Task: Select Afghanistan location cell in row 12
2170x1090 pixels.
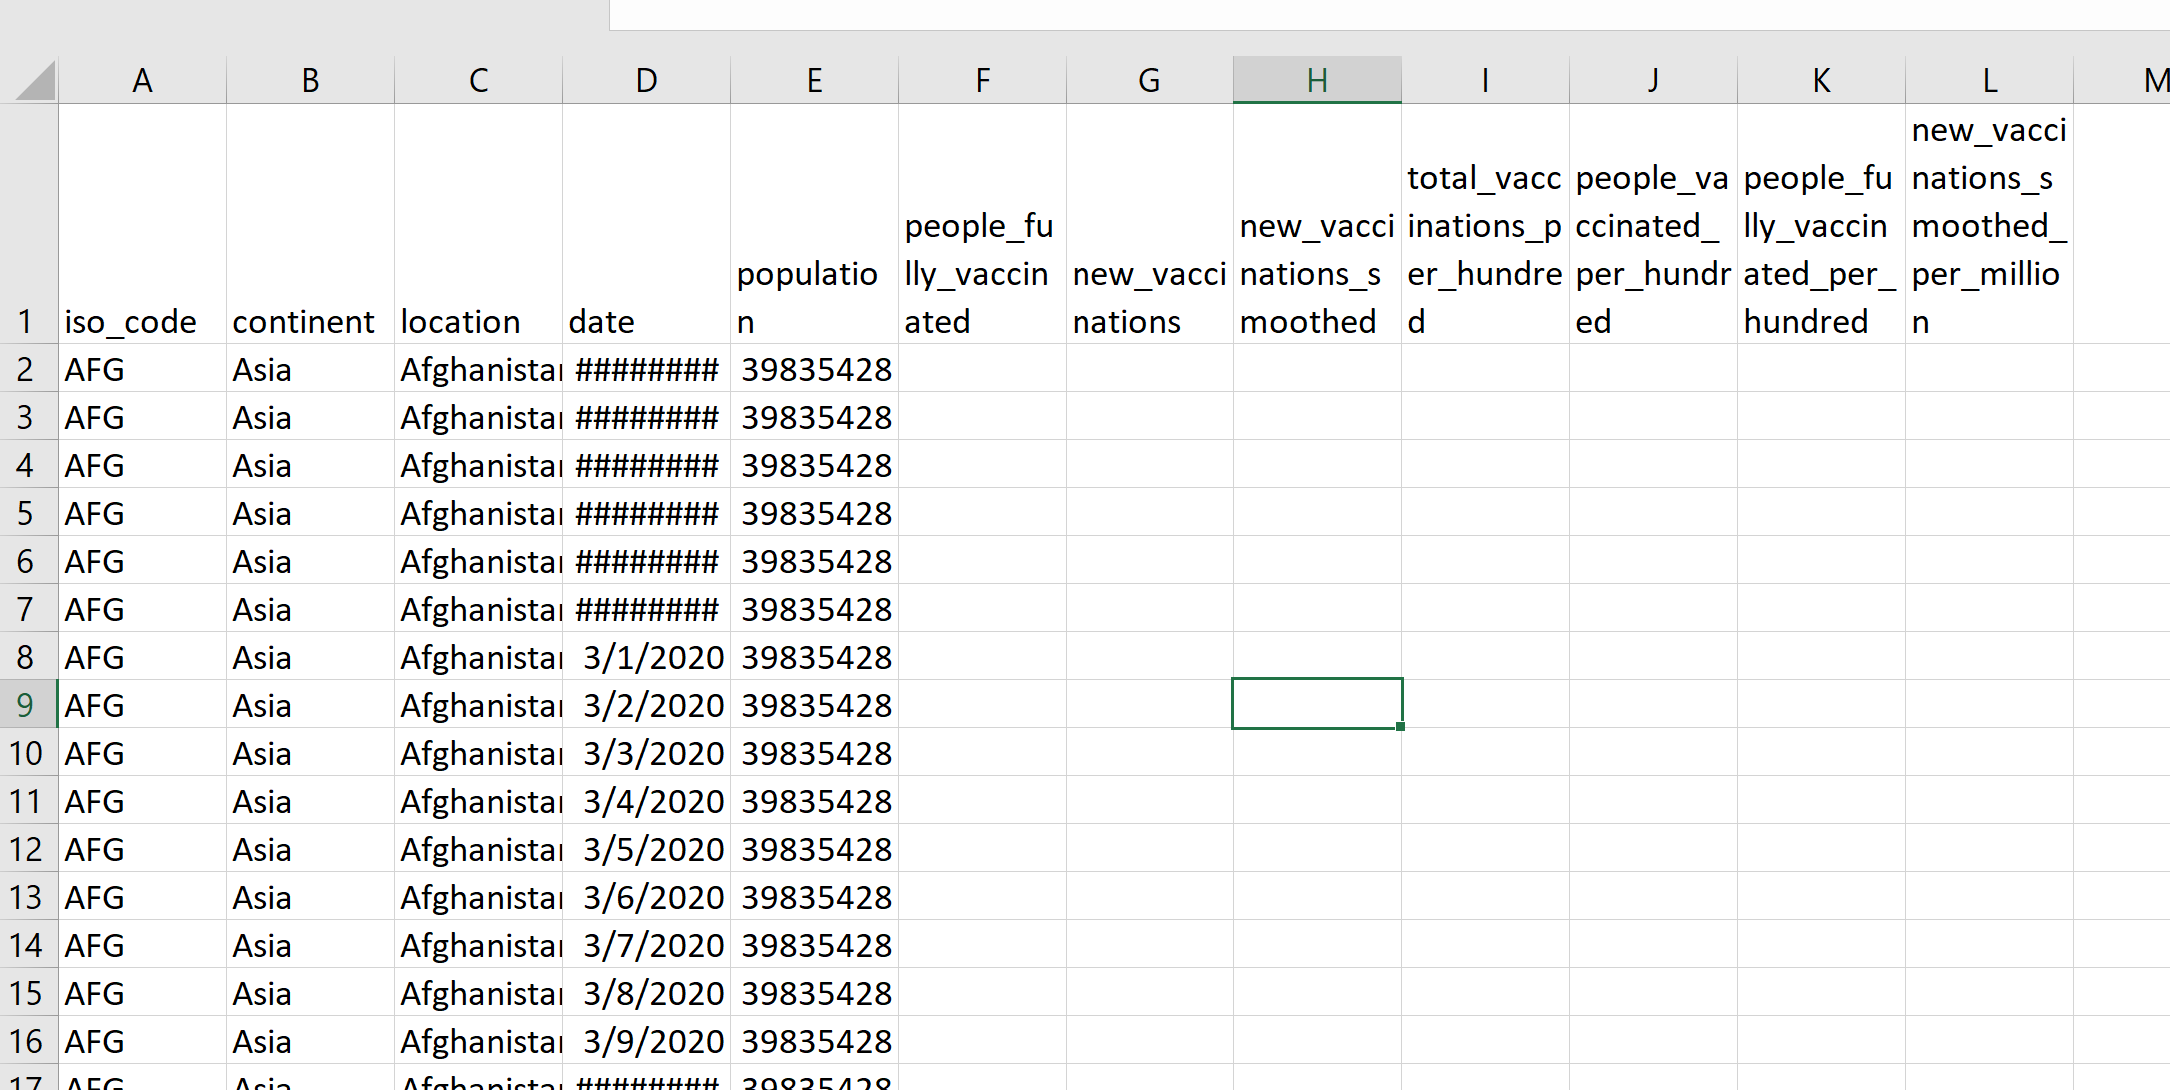Action: (478, 849)
